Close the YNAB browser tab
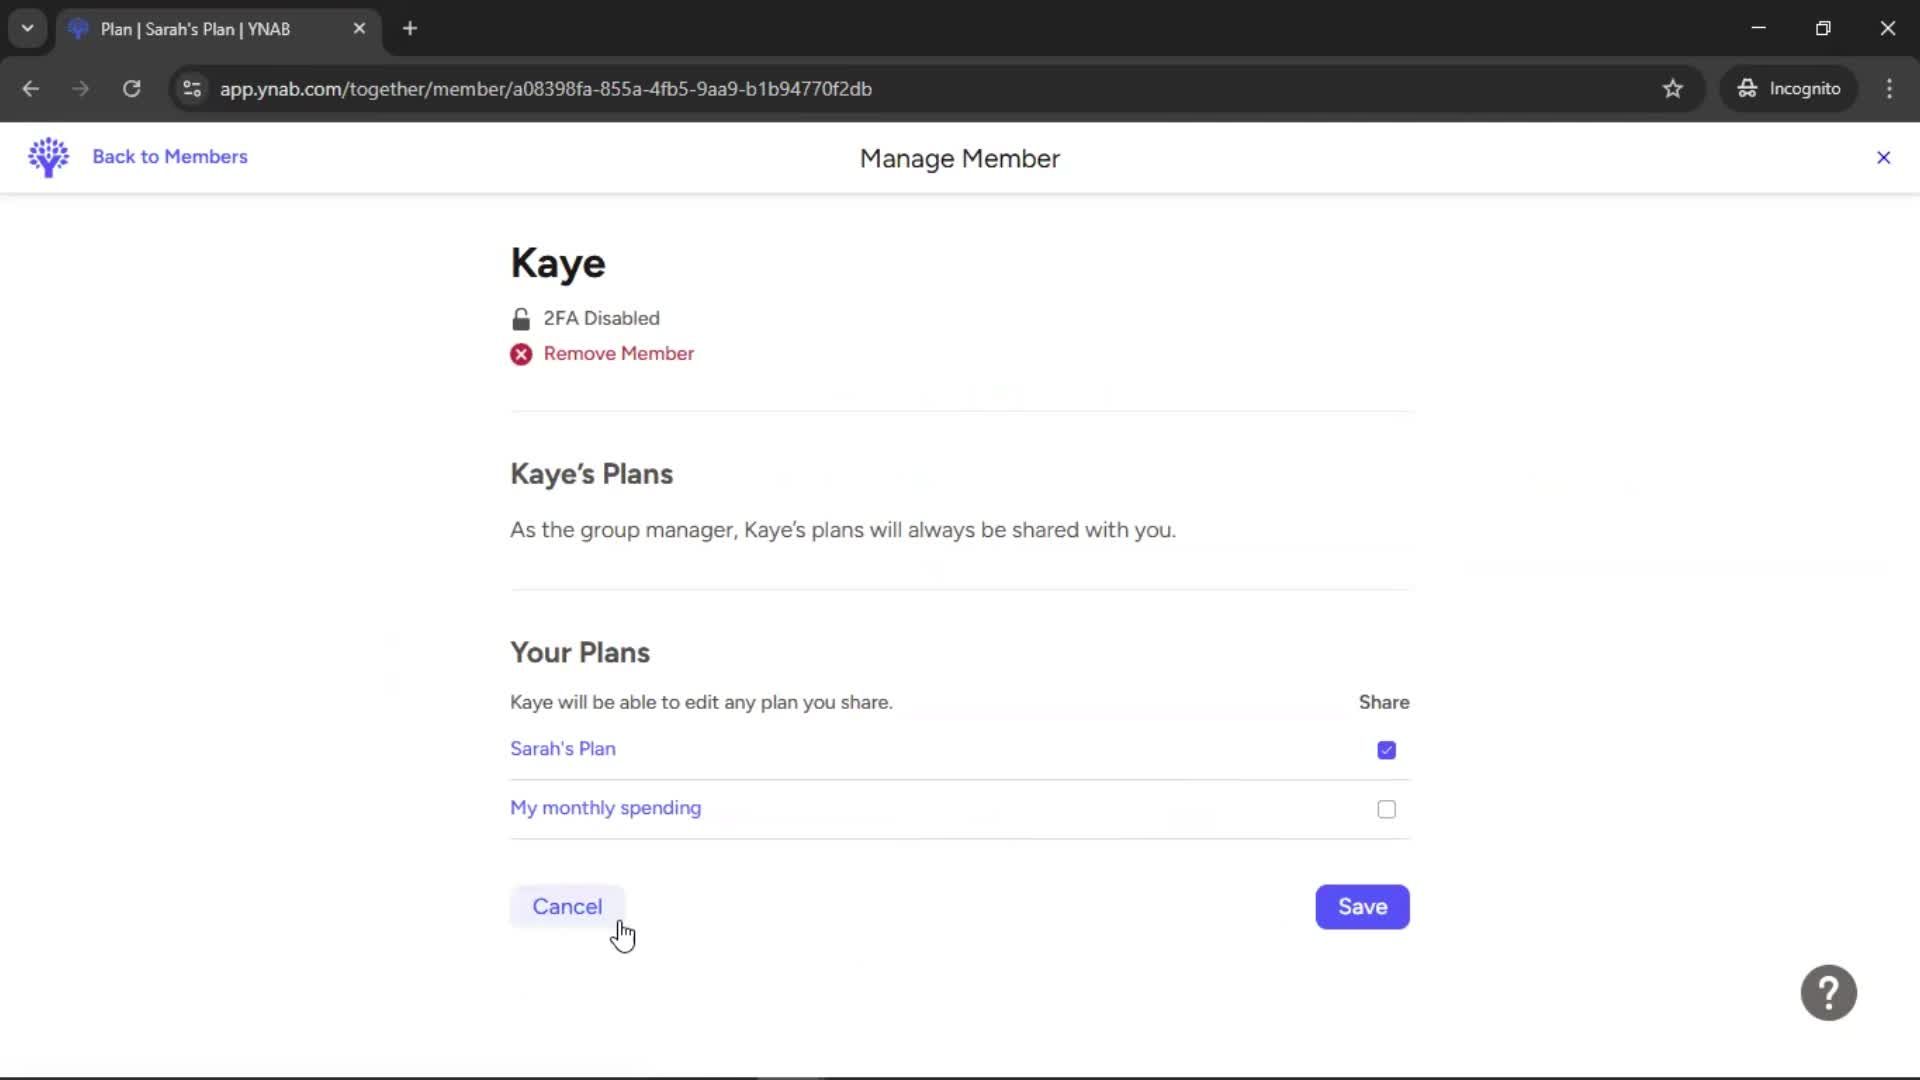The height and width of the screenshot is (1080, 1920). coord(359,29)
